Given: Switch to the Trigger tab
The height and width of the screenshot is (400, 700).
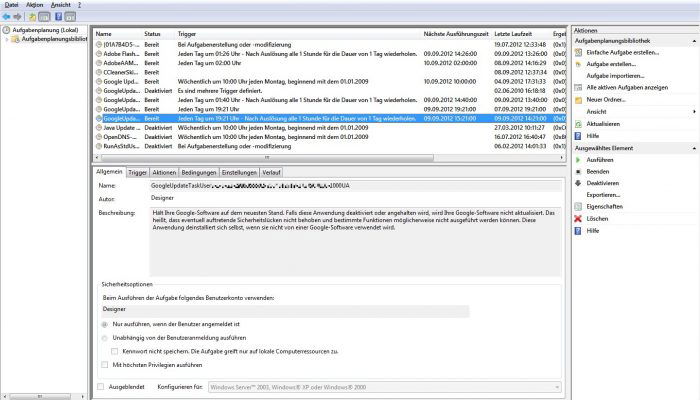Looking at the screenshot, I should pos(137,172).
